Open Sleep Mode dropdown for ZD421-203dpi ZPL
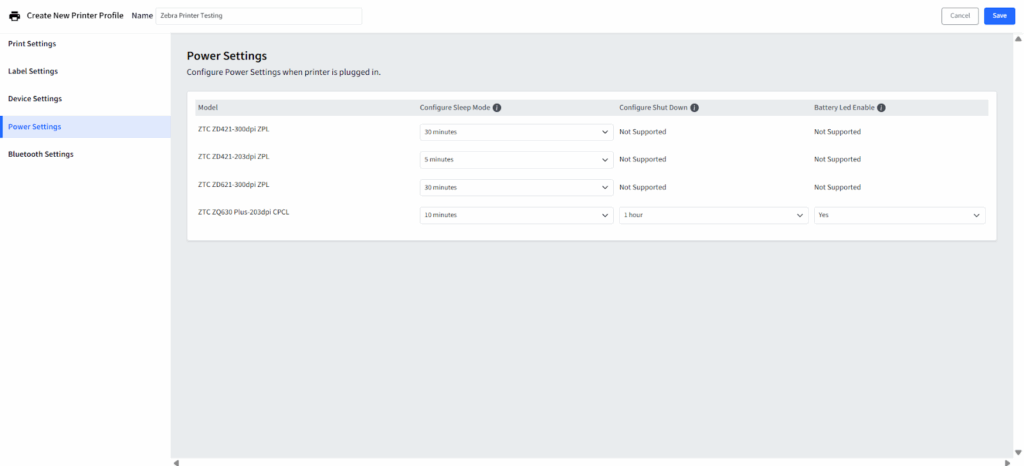The height and width of the screenshot is (466, 1024). (516, 159)
